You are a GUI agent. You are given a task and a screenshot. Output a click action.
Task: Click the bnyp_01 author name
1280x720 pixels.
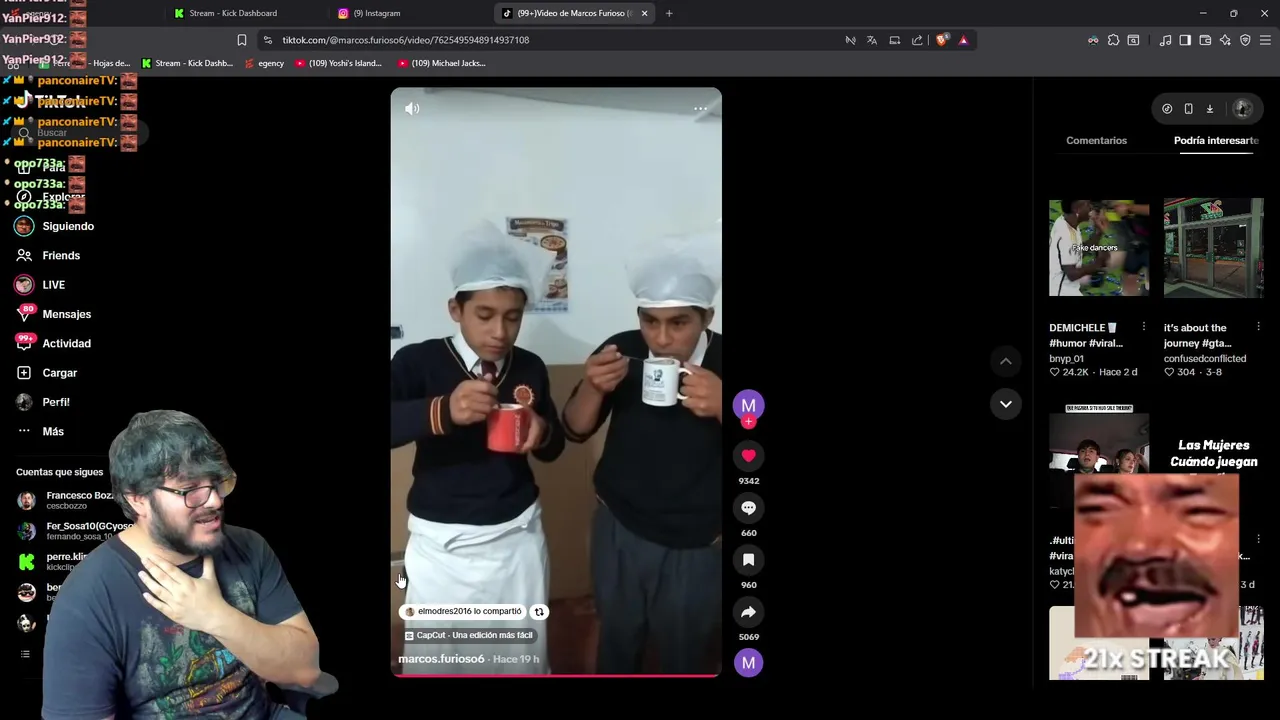pos(1066,358)
